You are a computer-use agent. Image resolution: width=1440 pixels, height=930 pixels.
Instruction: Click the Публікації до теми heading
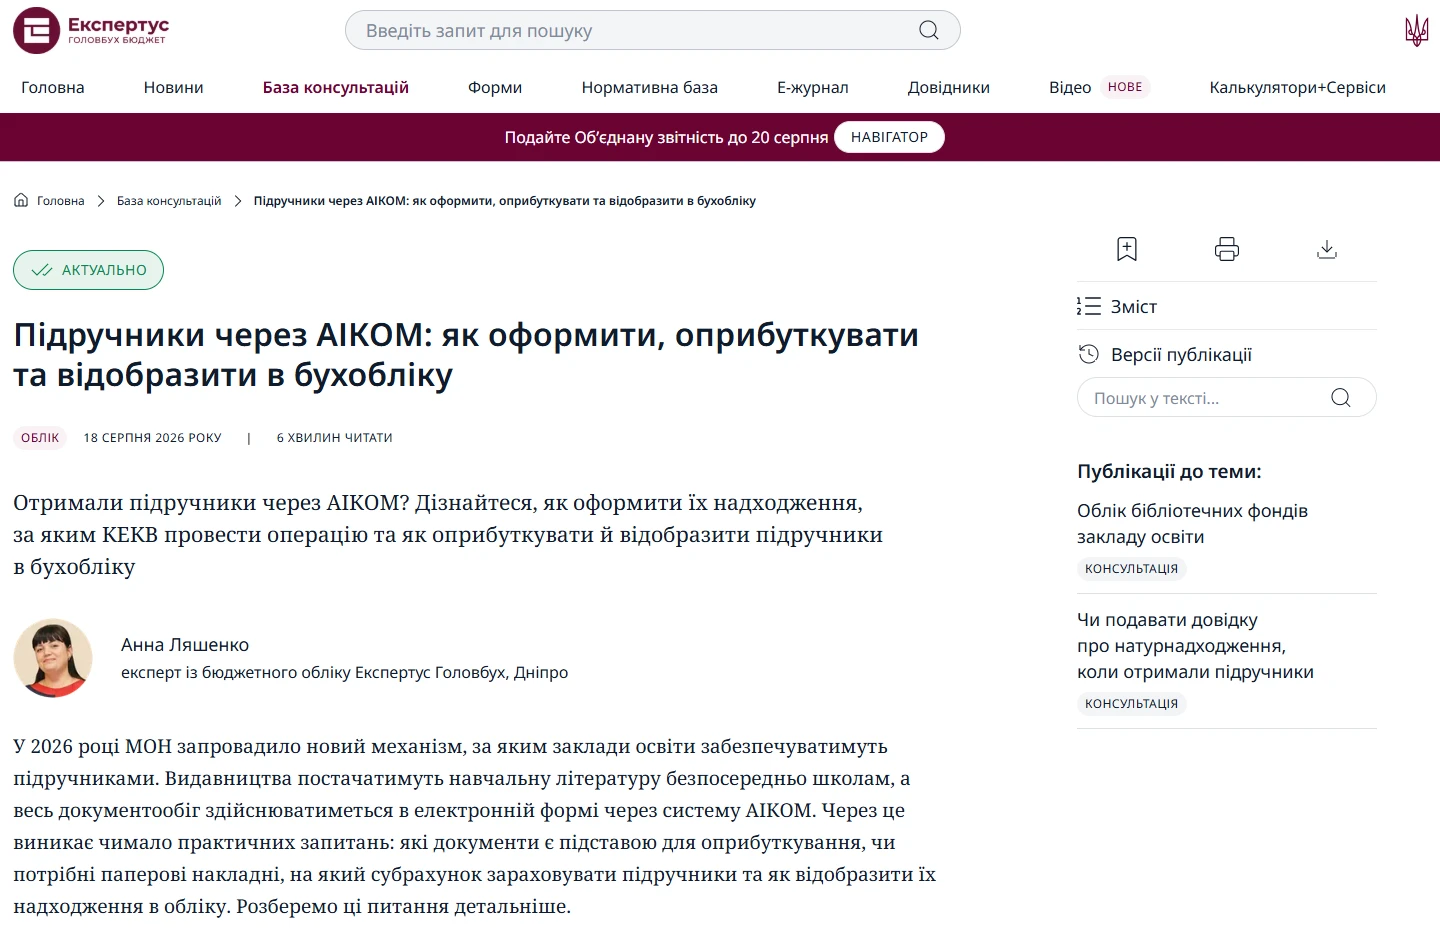[1169, 471]
